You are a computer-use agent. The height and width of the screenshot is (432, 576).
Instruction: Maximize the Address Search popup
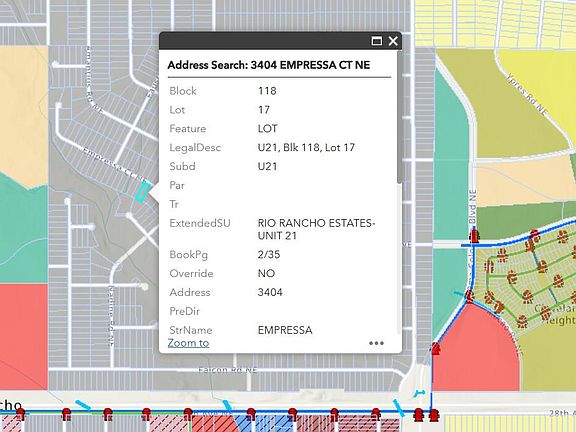tap(377, 41)
